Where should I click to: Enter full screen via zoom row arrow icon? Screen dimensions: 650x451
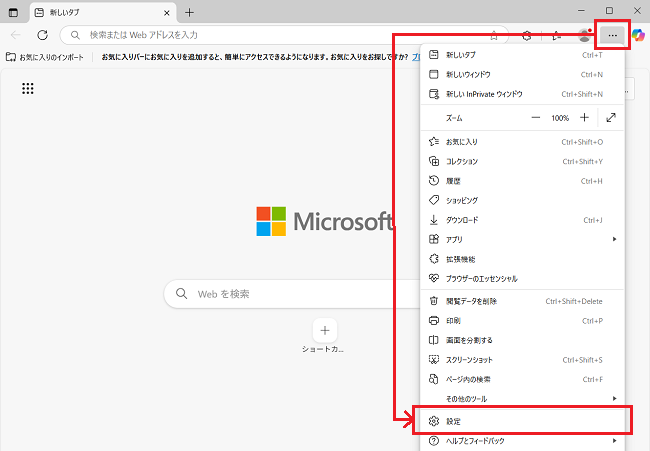[x=611, y=117]
